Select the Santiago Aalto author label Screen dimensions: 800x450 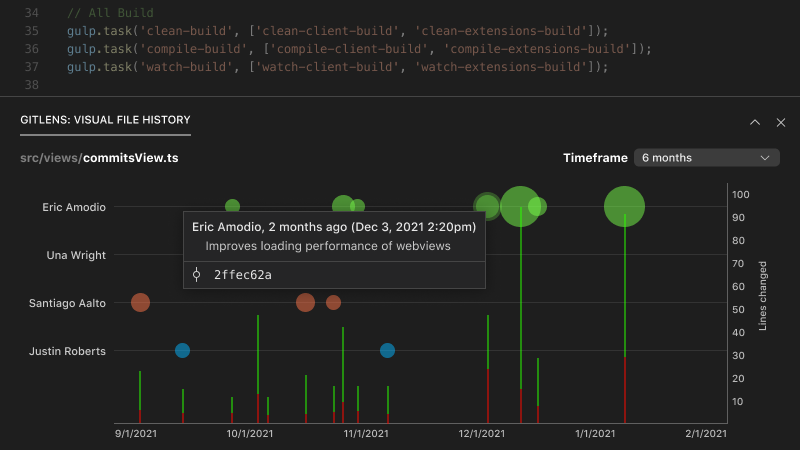[x=67, y=303]
